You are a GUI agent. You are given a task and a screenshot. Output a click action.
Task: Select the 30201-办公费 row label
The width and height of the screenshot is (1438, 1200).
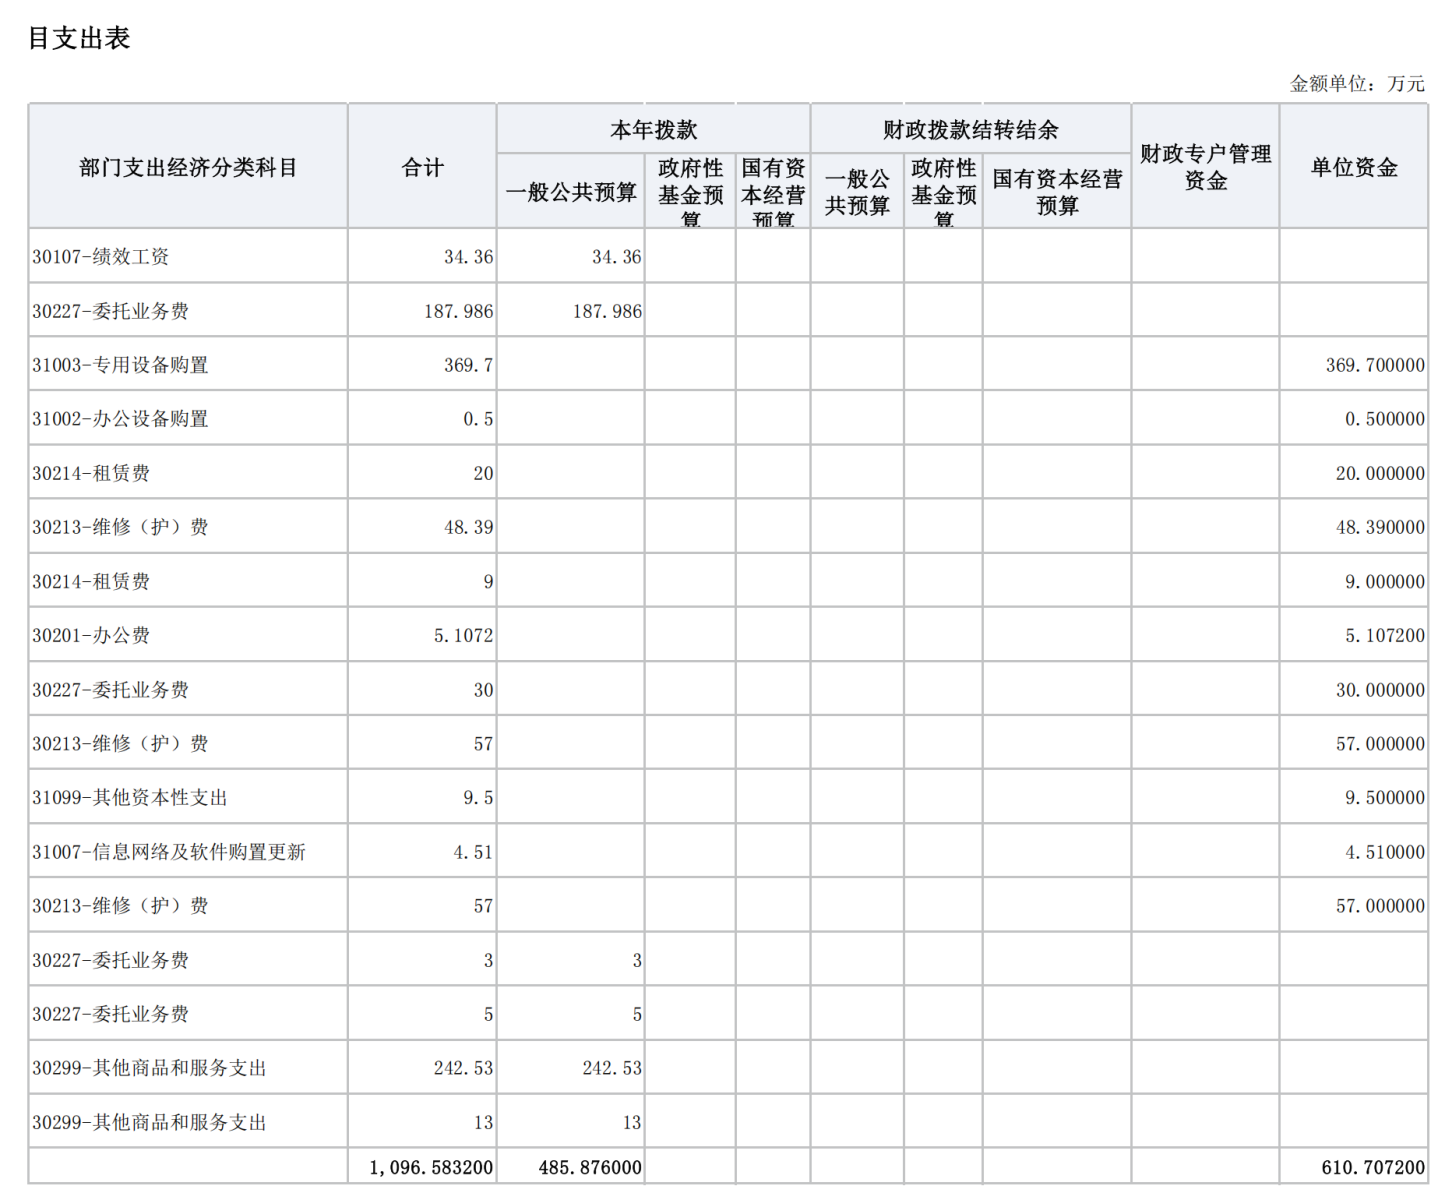(x=91, y=635)
